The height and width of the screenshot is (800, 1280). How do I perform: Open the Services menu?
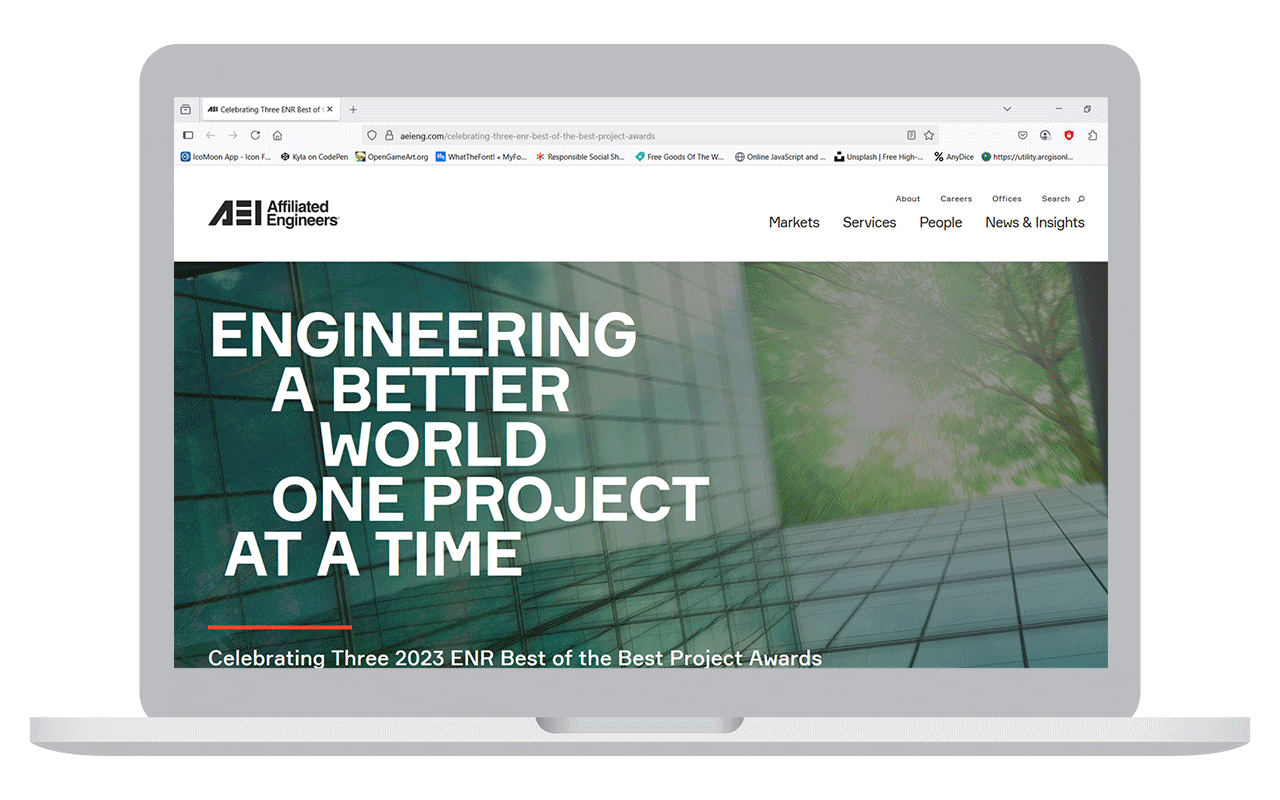869,223
